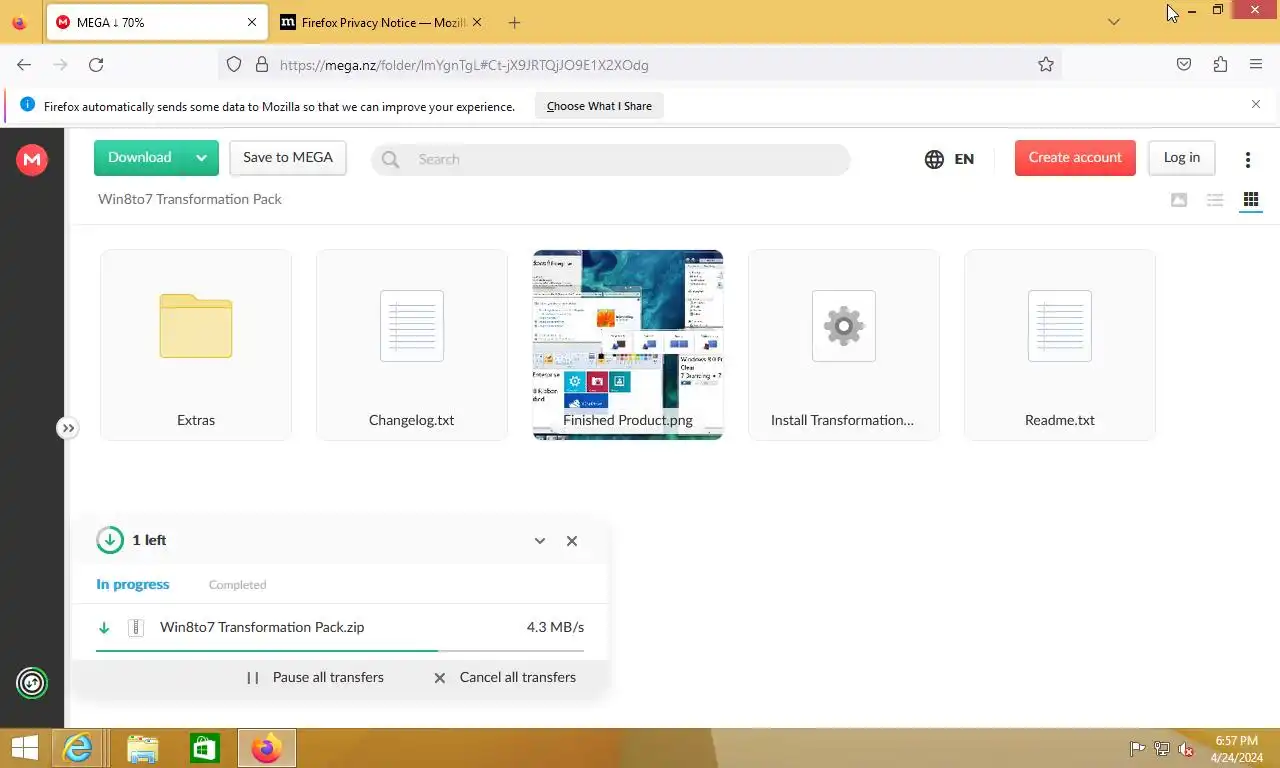Screen dimensions: 1280x768
Task: Click the download progress bar
Action: click(340, 651)
